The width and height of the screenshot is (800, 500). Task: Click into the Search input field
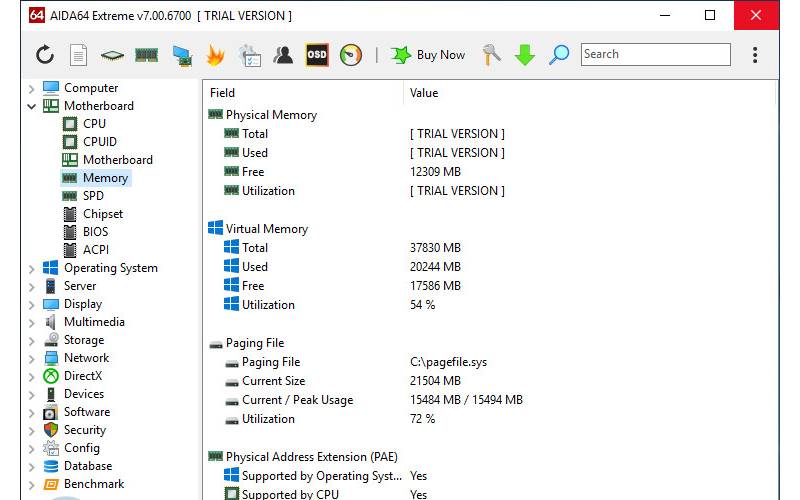coord(654,55)
